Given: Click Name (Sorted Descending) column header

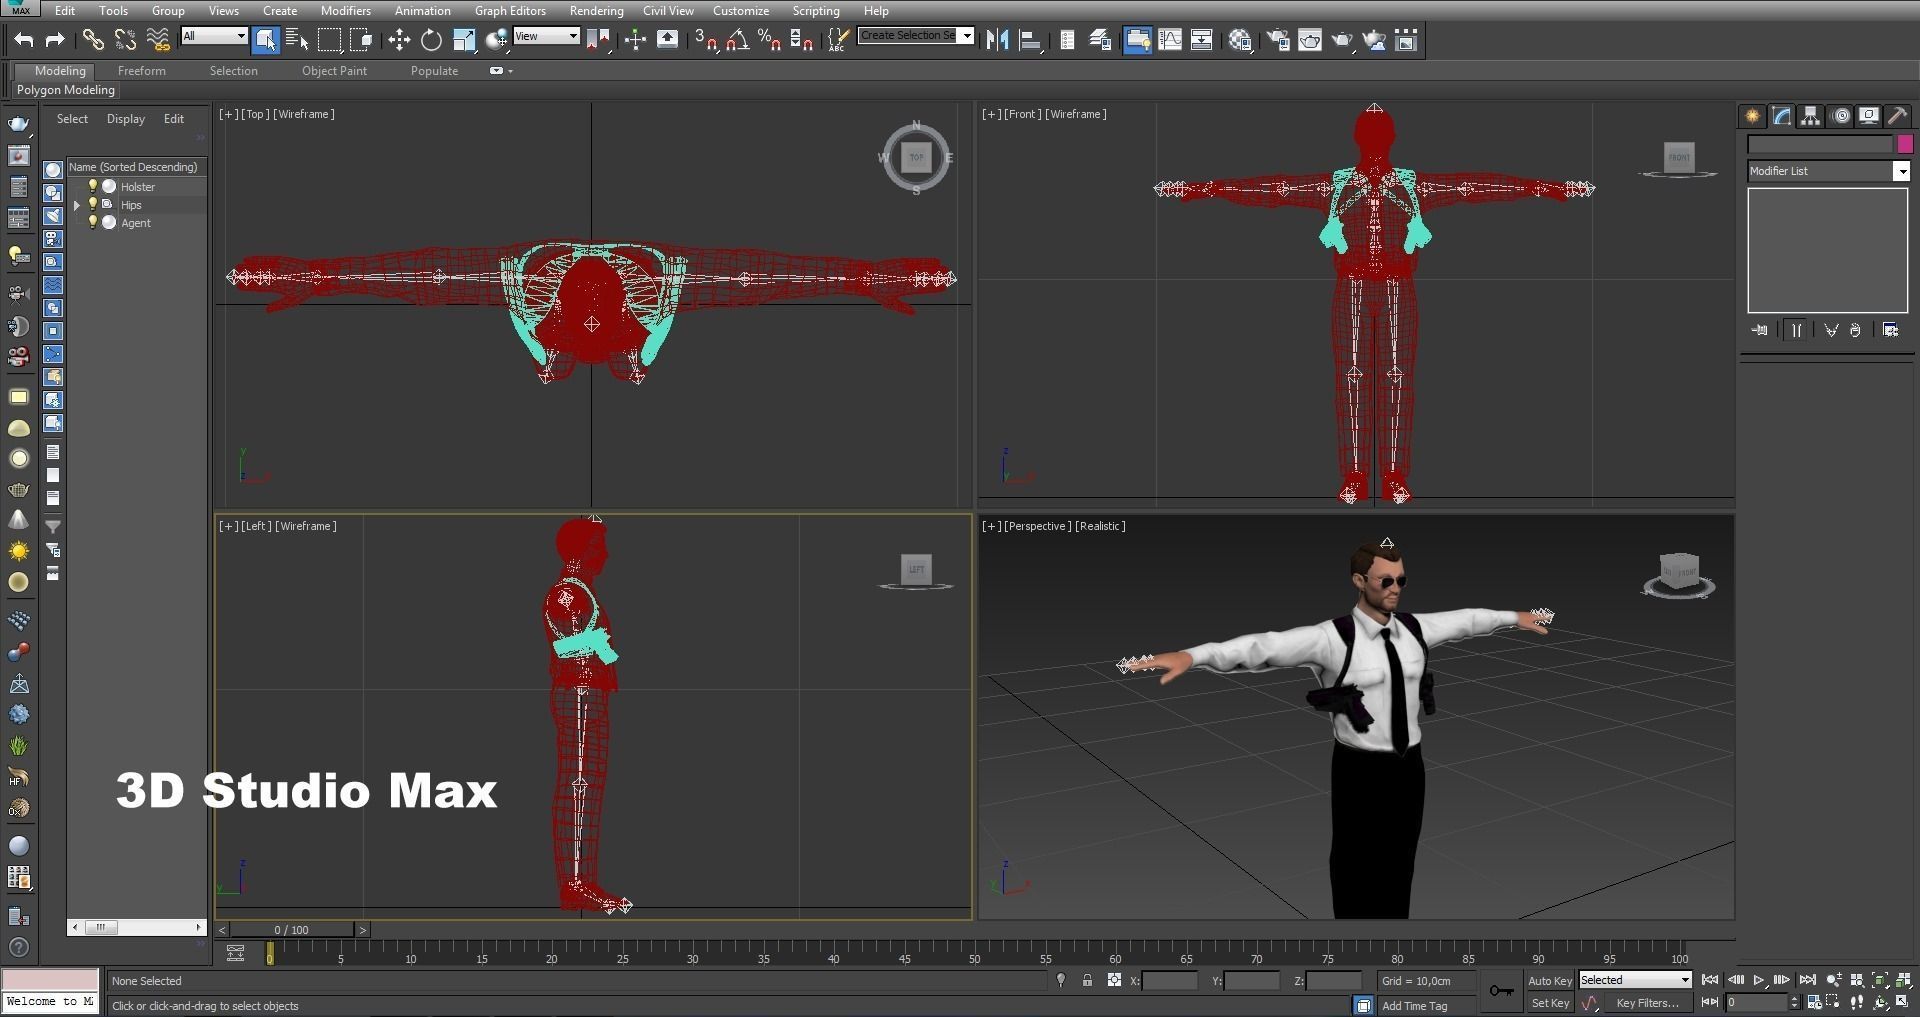Looking at the screenshot, I should tap(135, 167).
